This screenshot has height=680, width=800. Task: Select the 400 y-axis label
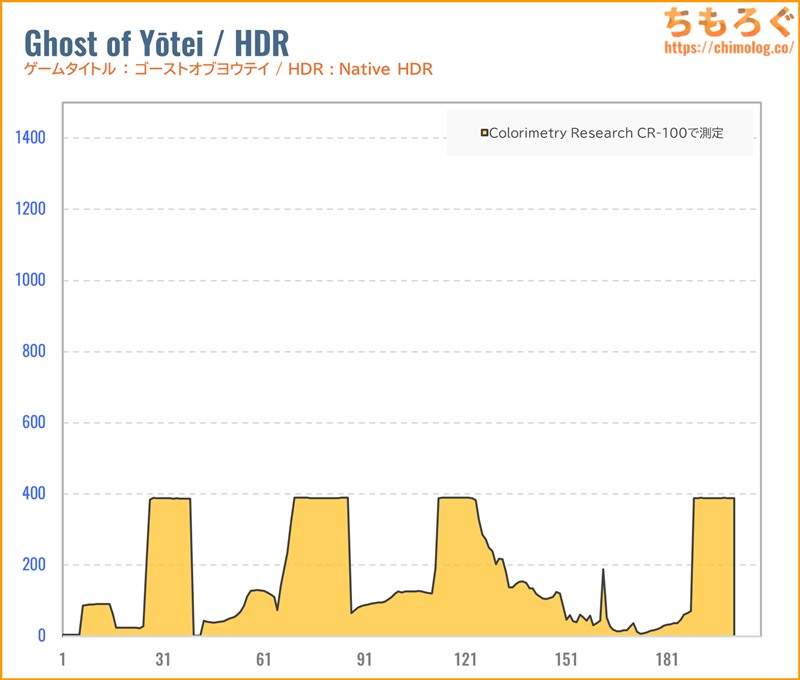(x=32, y=494)
